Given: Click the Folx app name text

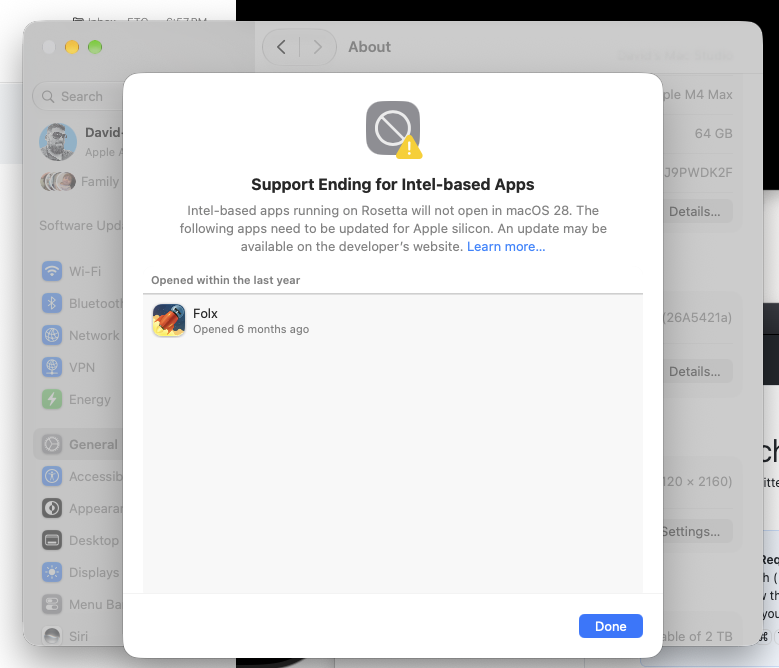Looking at the screenshot, I should coord(205,313).
